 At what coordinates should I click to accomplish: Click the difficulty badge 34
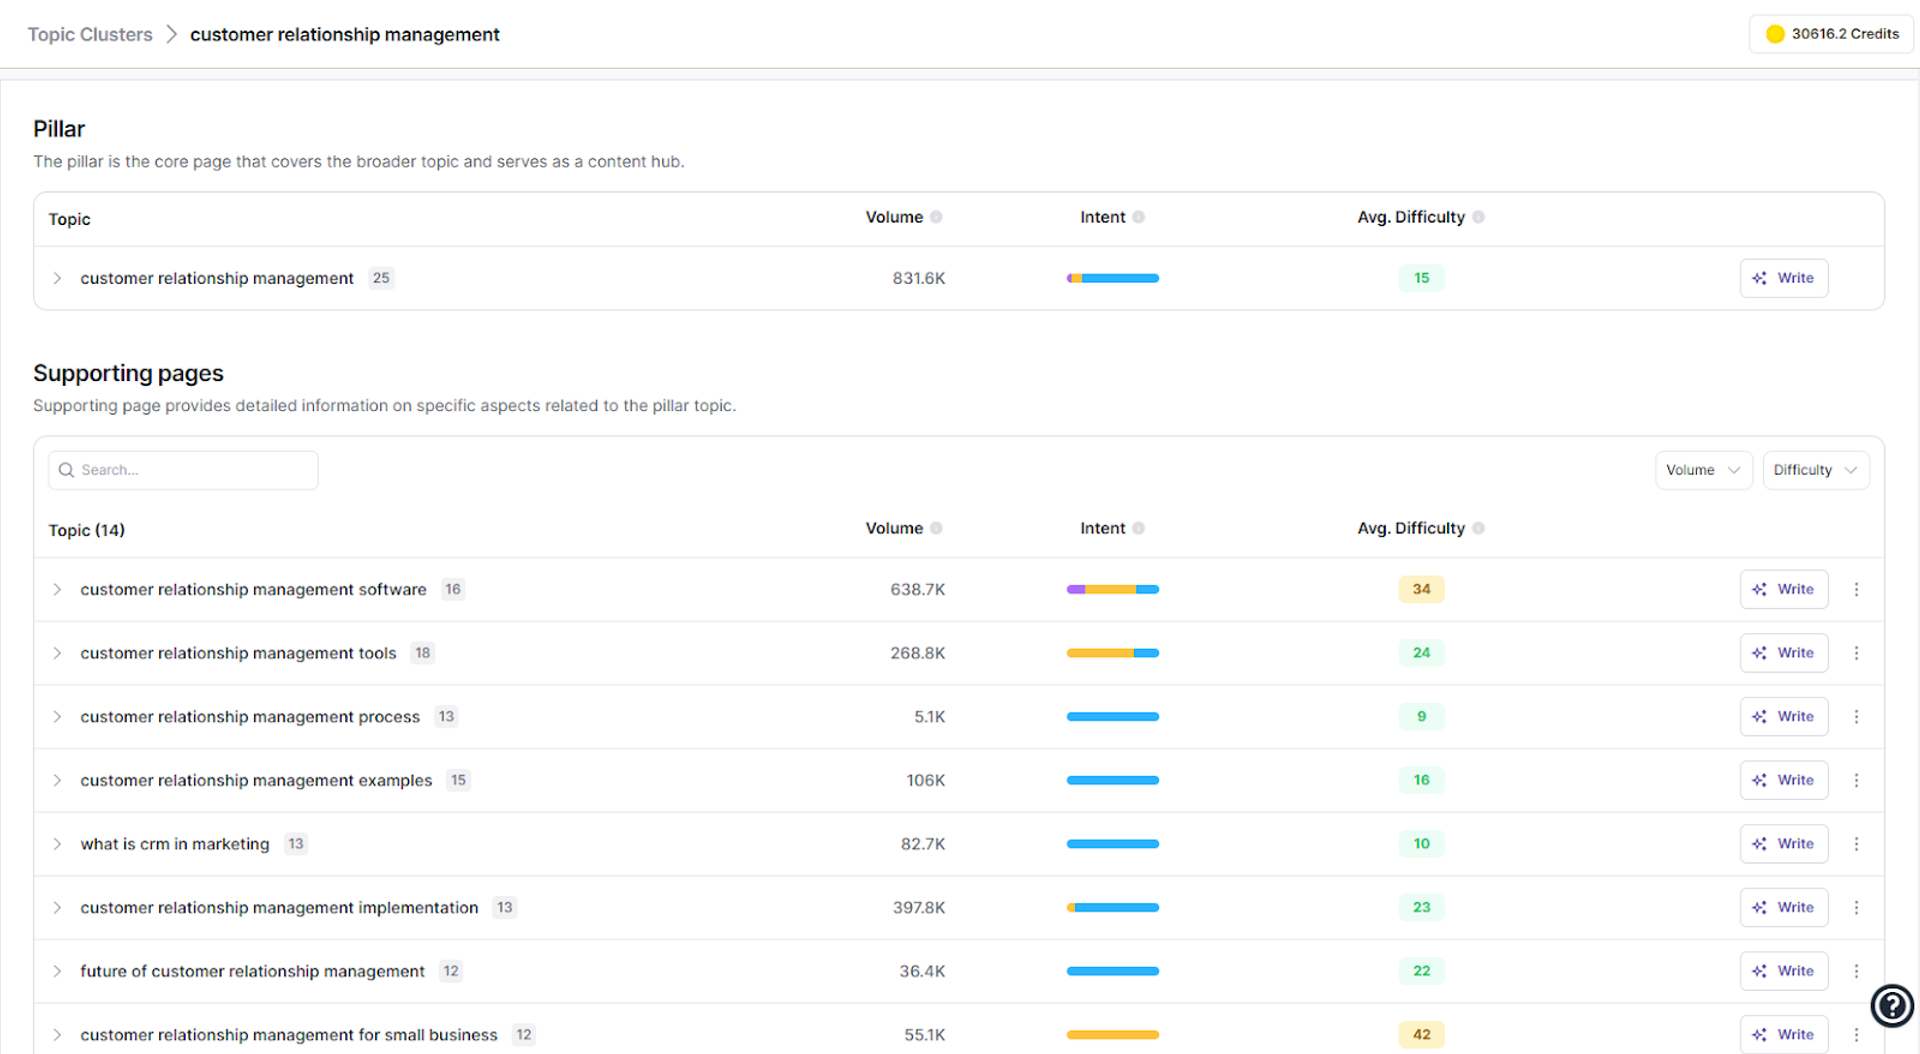coord(1421,589)
